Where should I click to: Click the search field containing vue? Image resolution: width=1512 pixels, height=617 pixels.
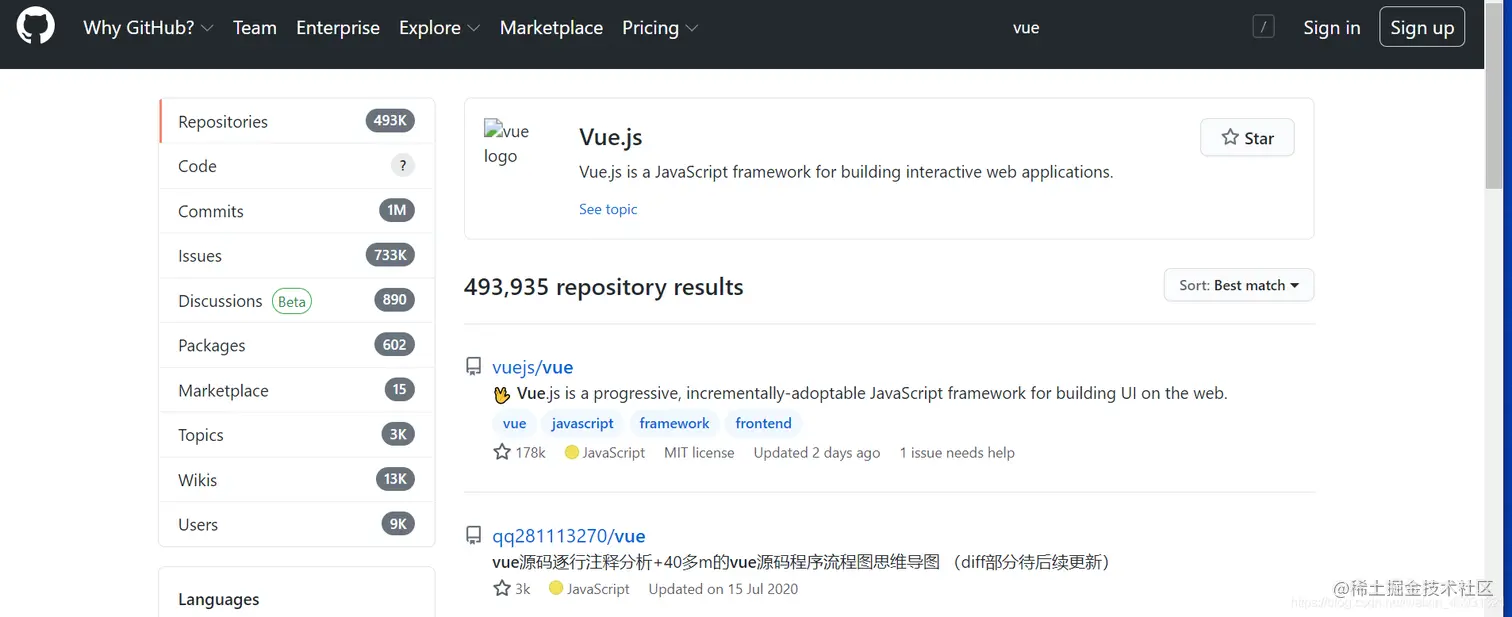pyautogui.click(x=1140, y=28)
